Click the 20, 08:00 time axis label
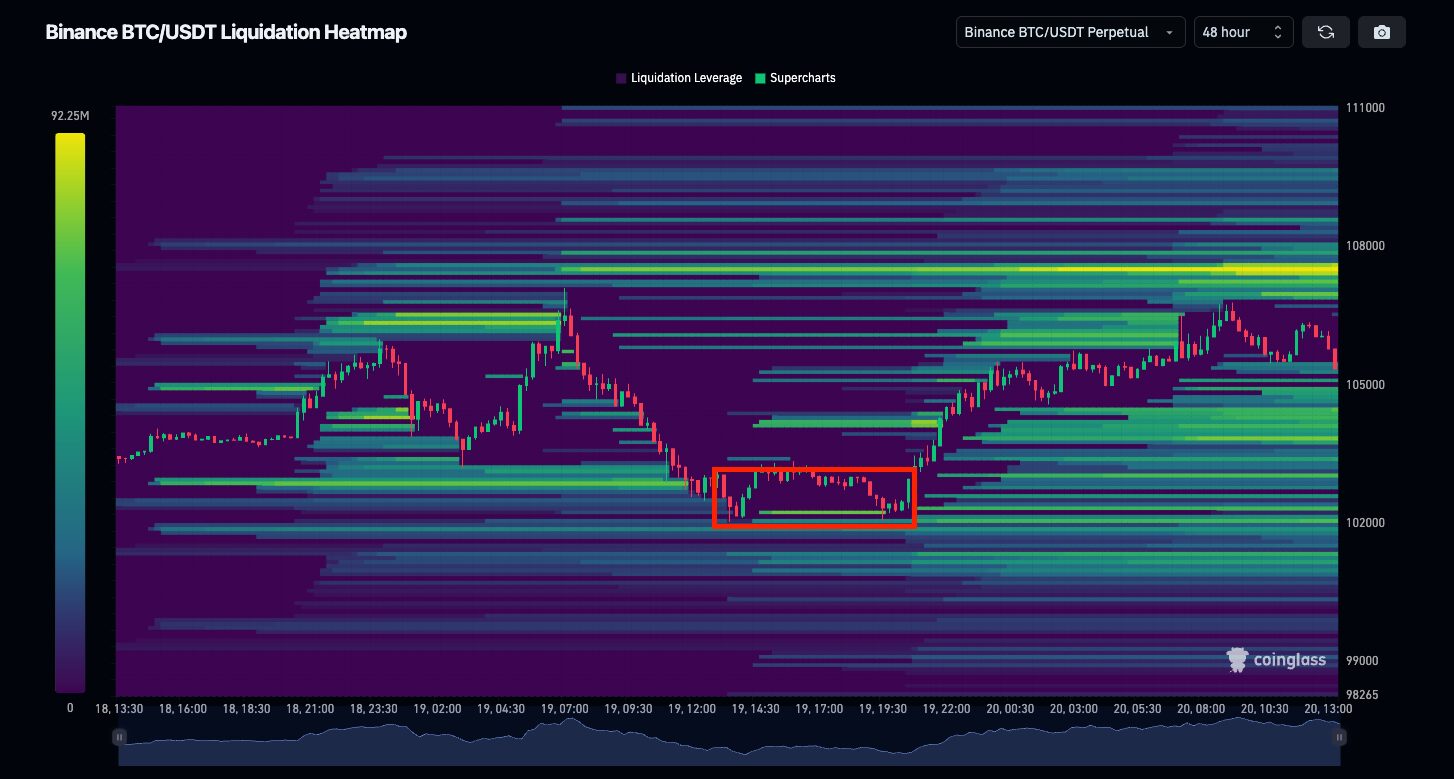 point(1200,709)
